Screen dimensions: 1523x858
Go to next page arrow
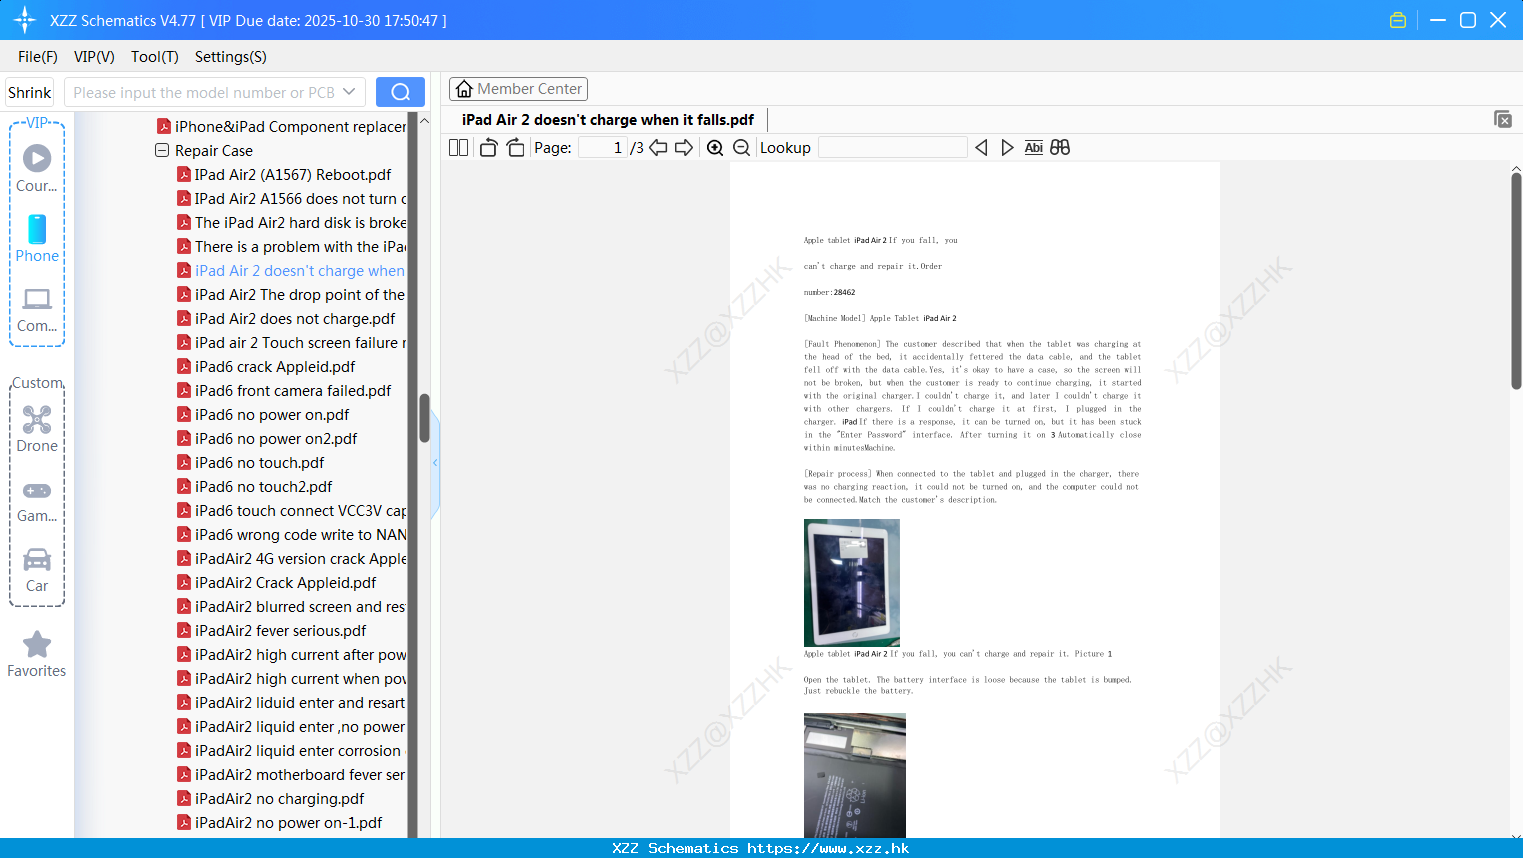tap(684, 148)
